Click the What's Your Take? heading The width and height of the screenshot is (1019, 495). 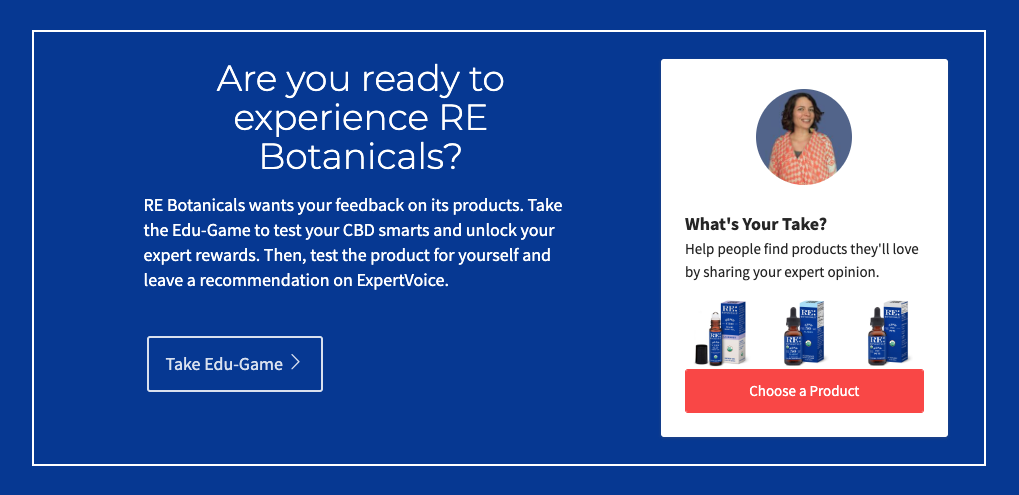coord(756,225)
